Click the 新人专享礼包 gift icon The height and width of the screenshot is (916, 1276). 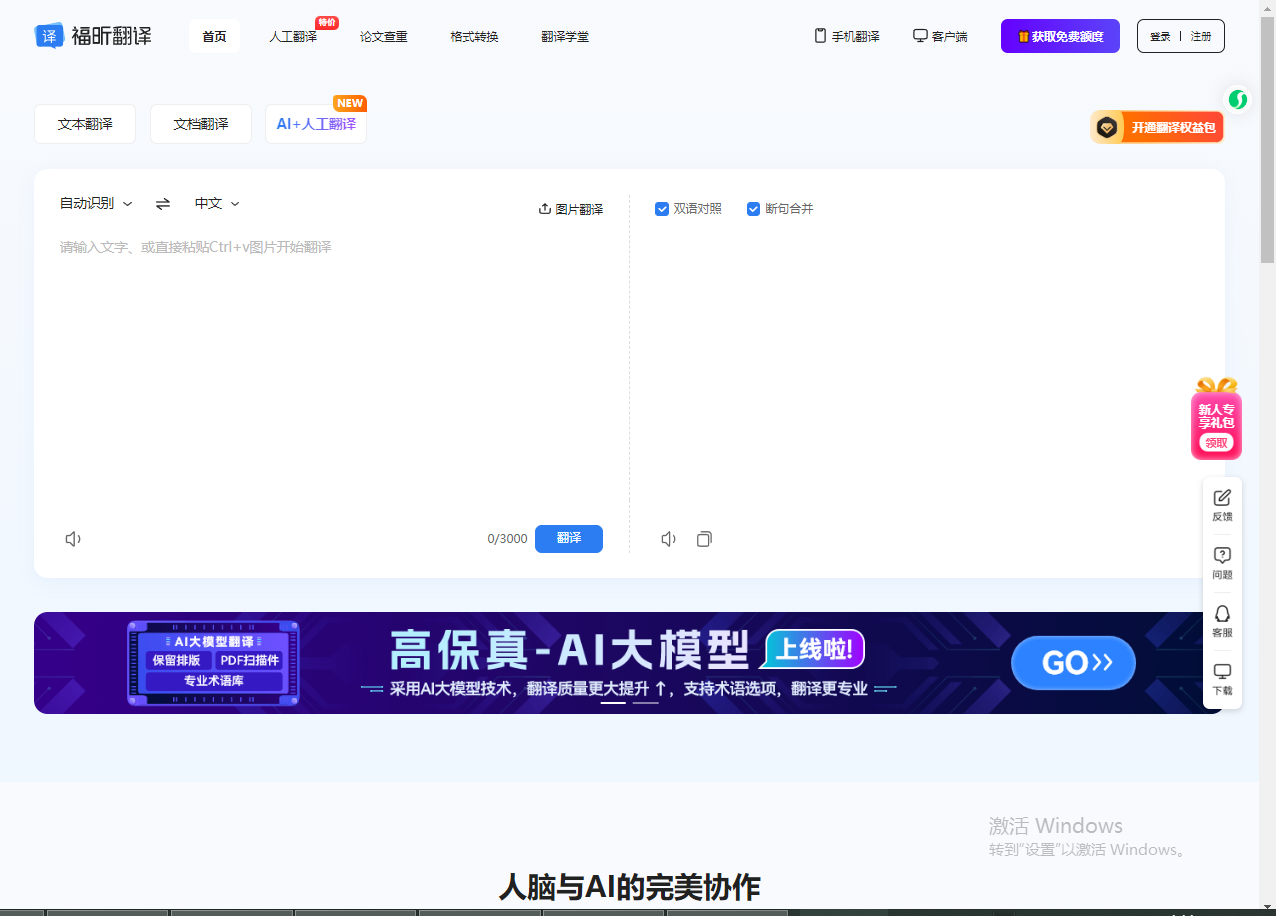pos(1216,417)
